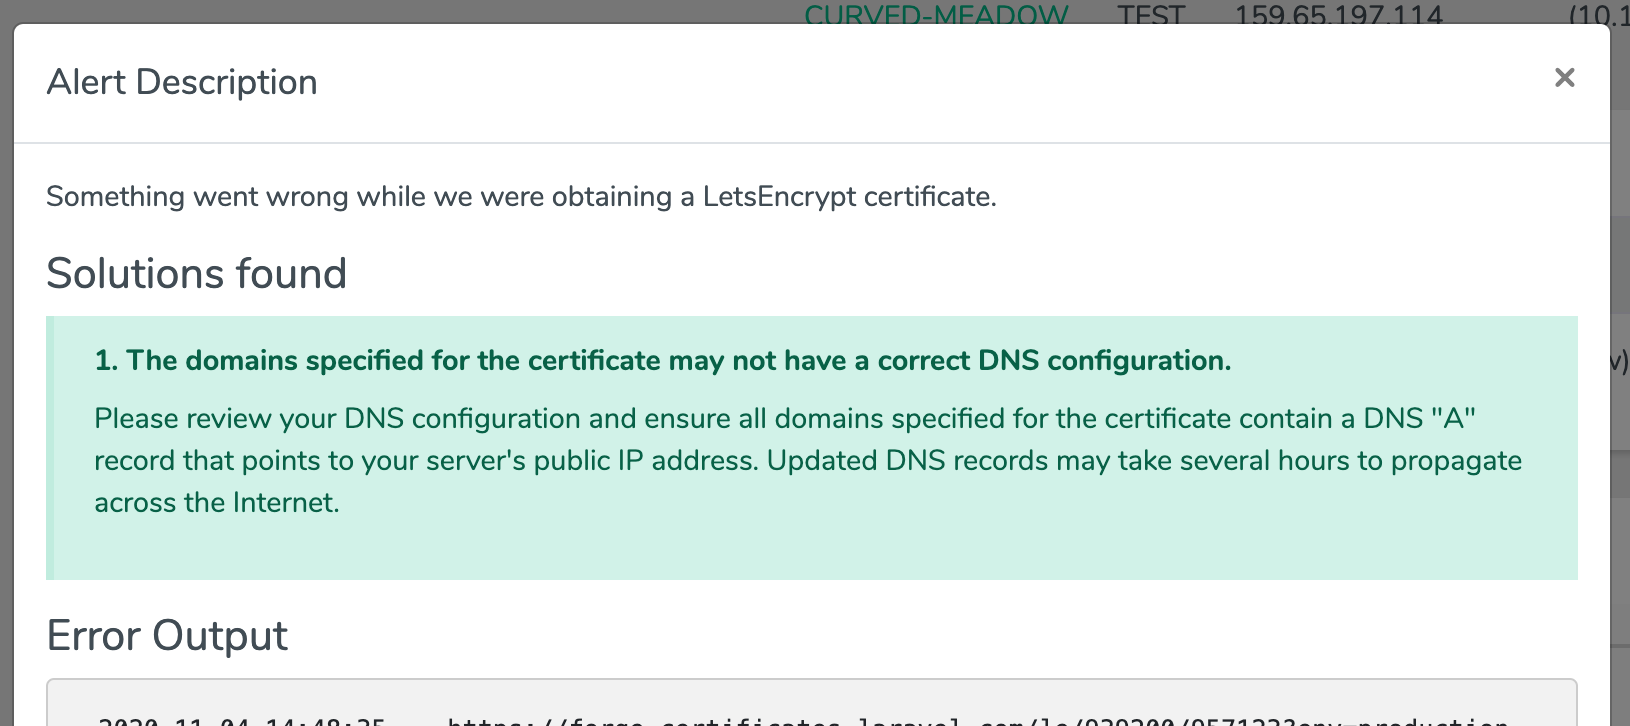
Task: Select the 159.65.197.114 IP address
Action: pos(1339,14)
